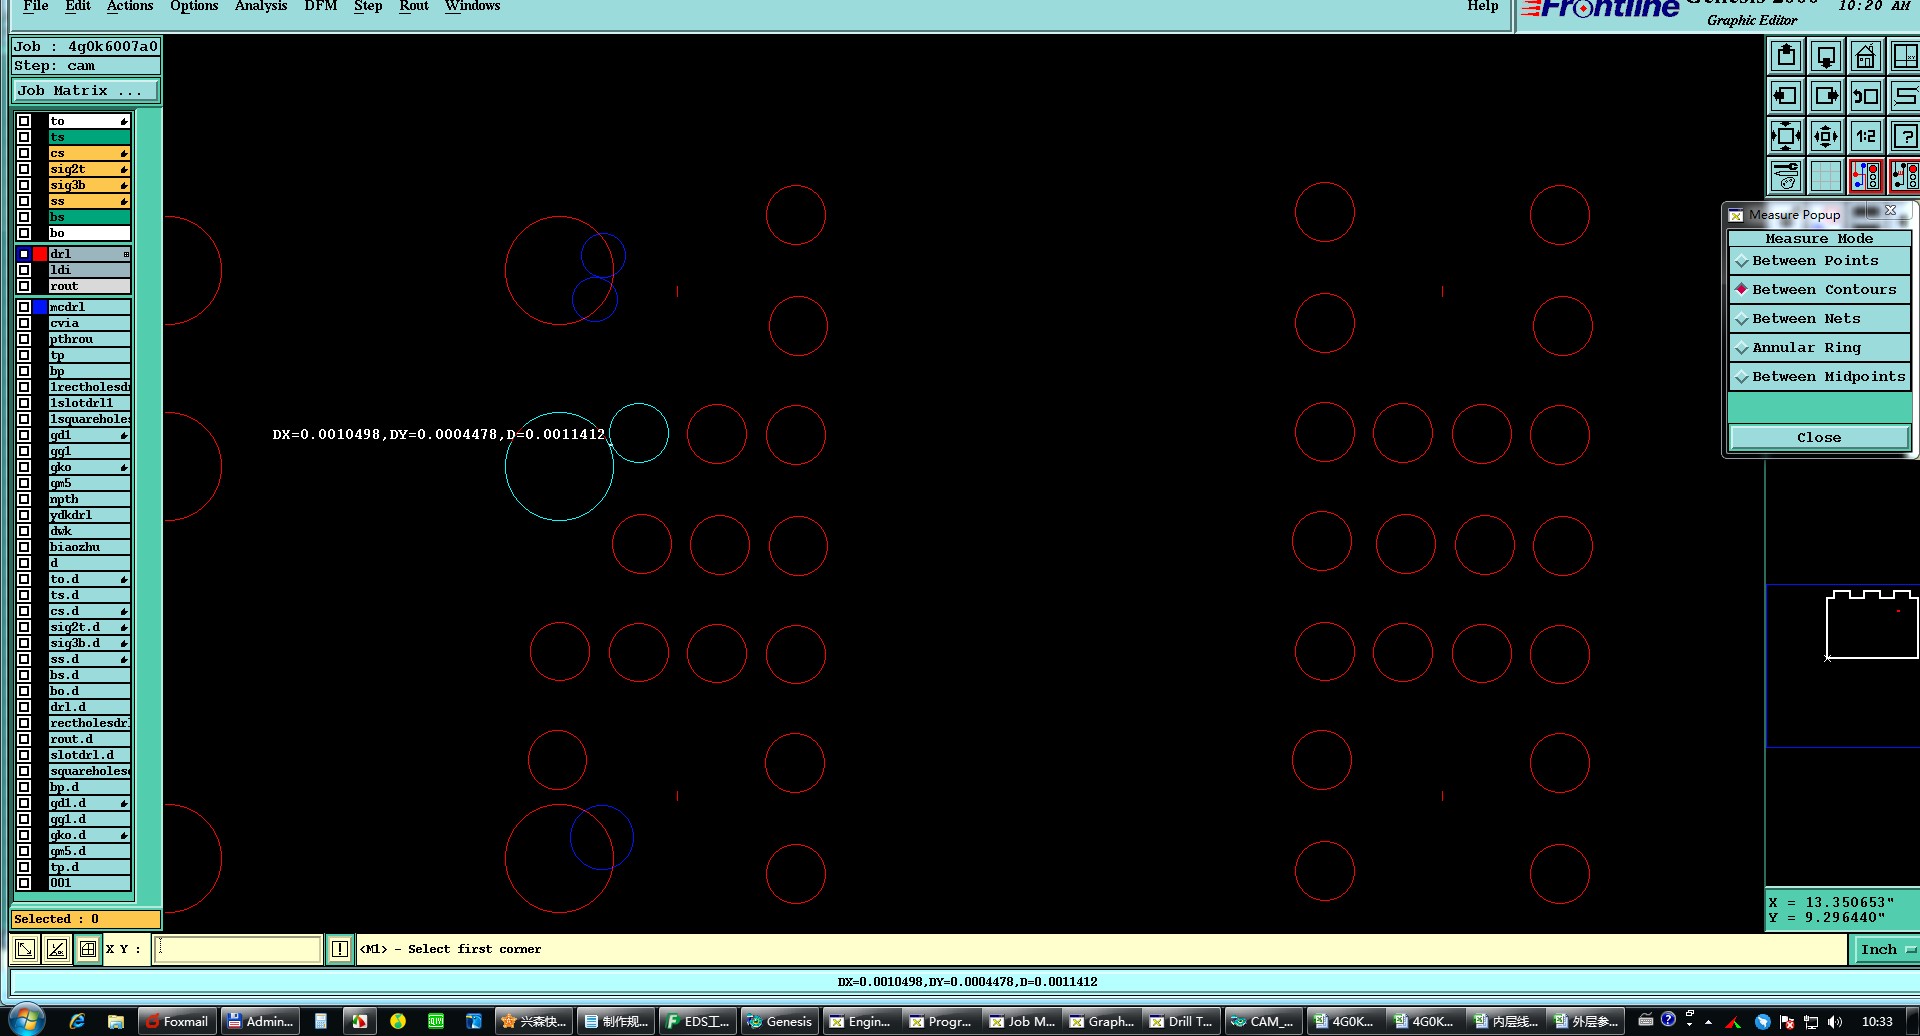Open the Windows menu
Screen dimensions: 1920x1036
[472, 6]
